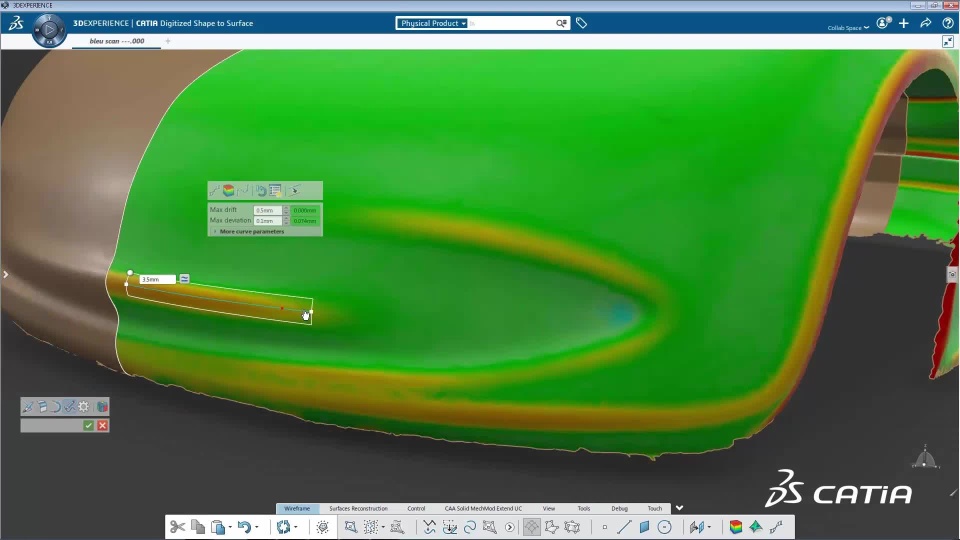Select the blue Plane tool icon
Screen dimensions: 960x540
click(644, 527)
